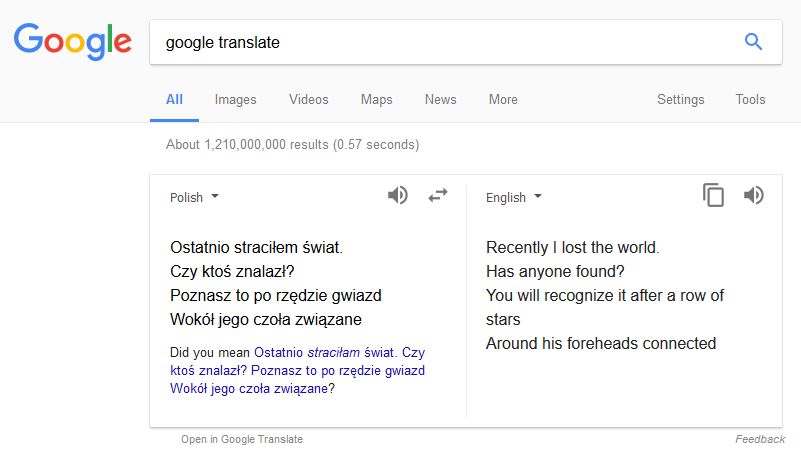
Task: Switch to the Images tab
Action: [235, 99]
